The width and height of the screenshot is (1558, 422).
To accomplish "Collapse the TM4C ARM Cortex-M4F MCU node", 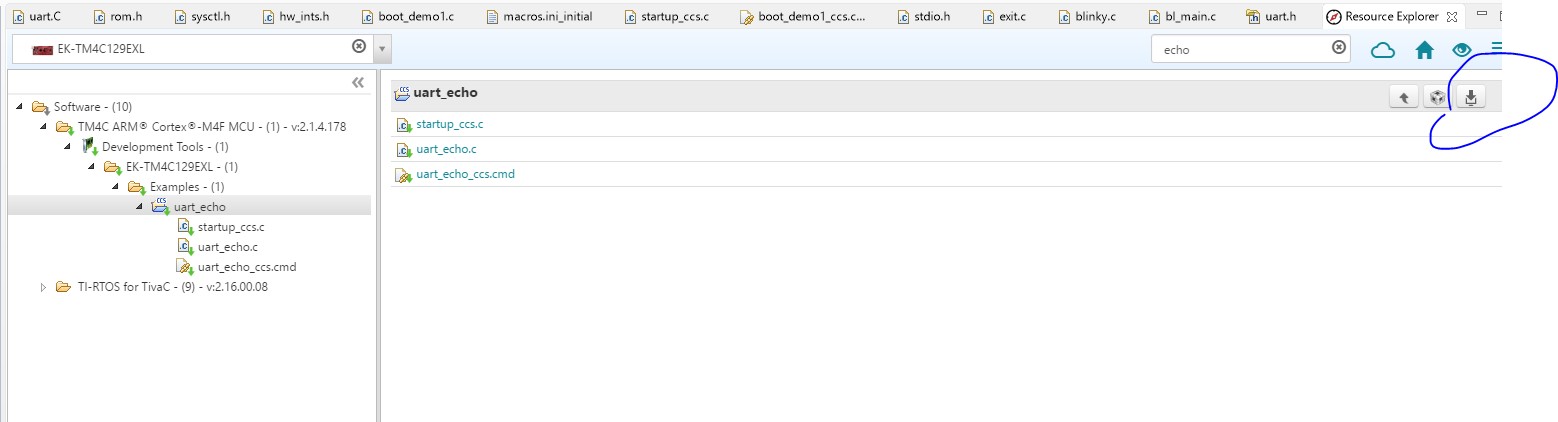I will pos(43,127).
